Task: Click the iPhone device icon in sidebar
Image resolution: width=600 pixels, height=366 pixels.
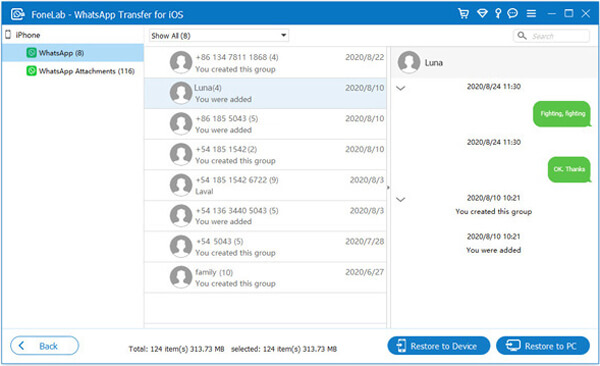Action: point(8,35)
